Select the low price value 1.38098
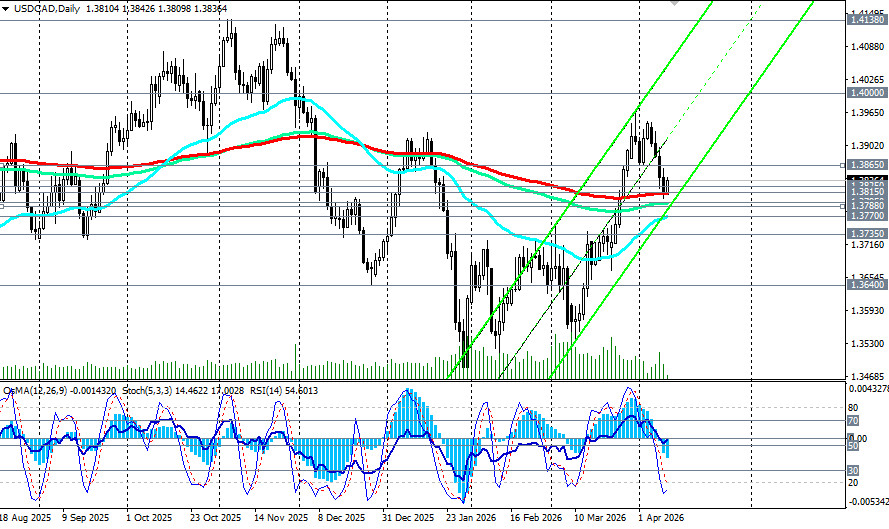This screenshot has height=529, width=889. [175, 9]
